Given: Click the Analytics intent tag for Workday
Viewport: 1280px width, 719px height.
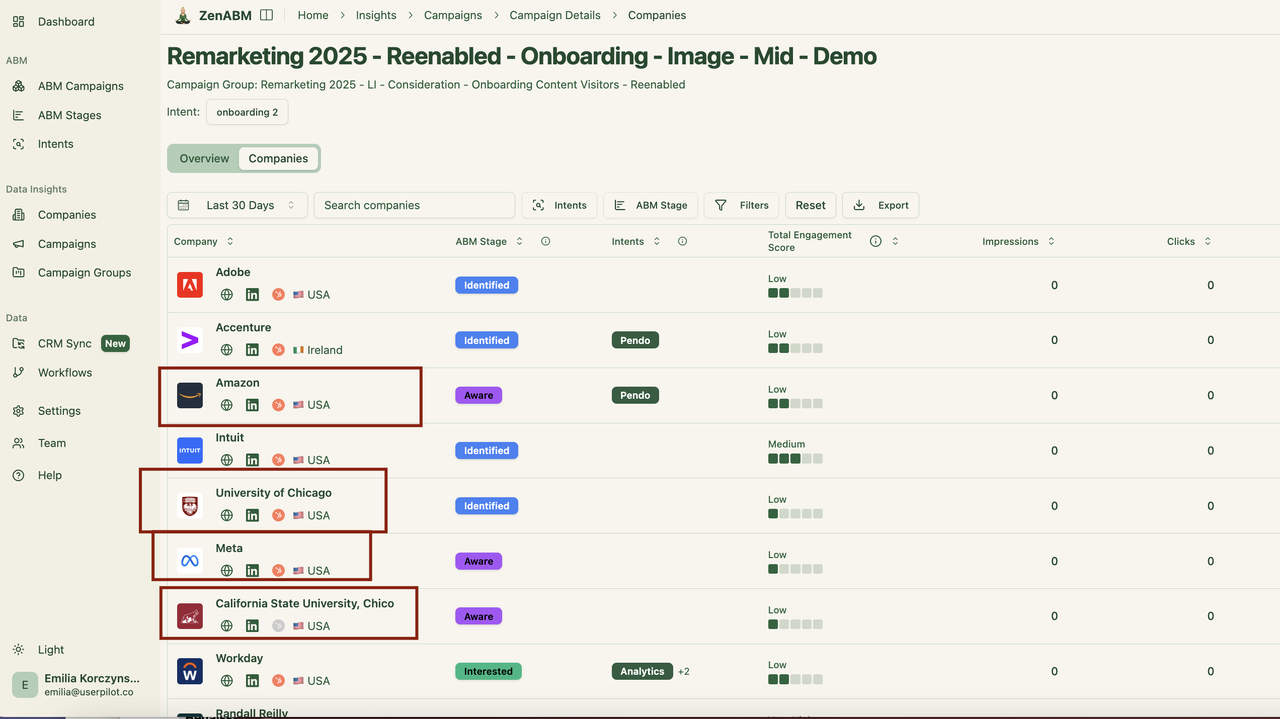Looking at the screenshot, I should [642, 671].
